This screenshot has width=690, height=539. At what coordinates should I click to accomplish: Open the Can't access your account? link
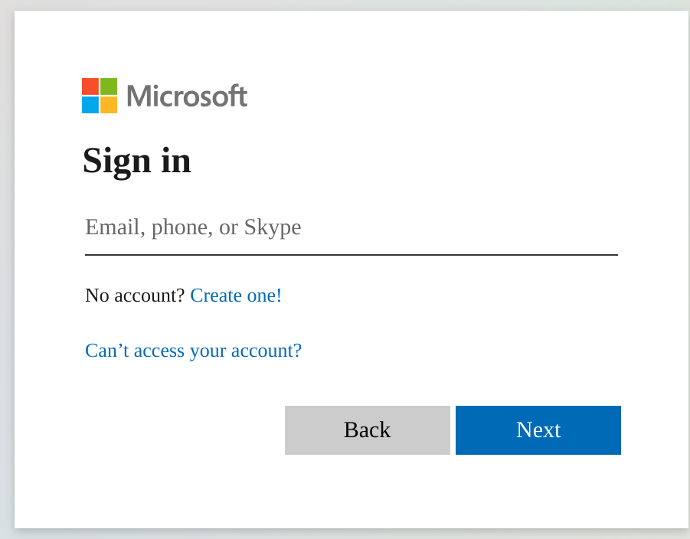[193, 351]
